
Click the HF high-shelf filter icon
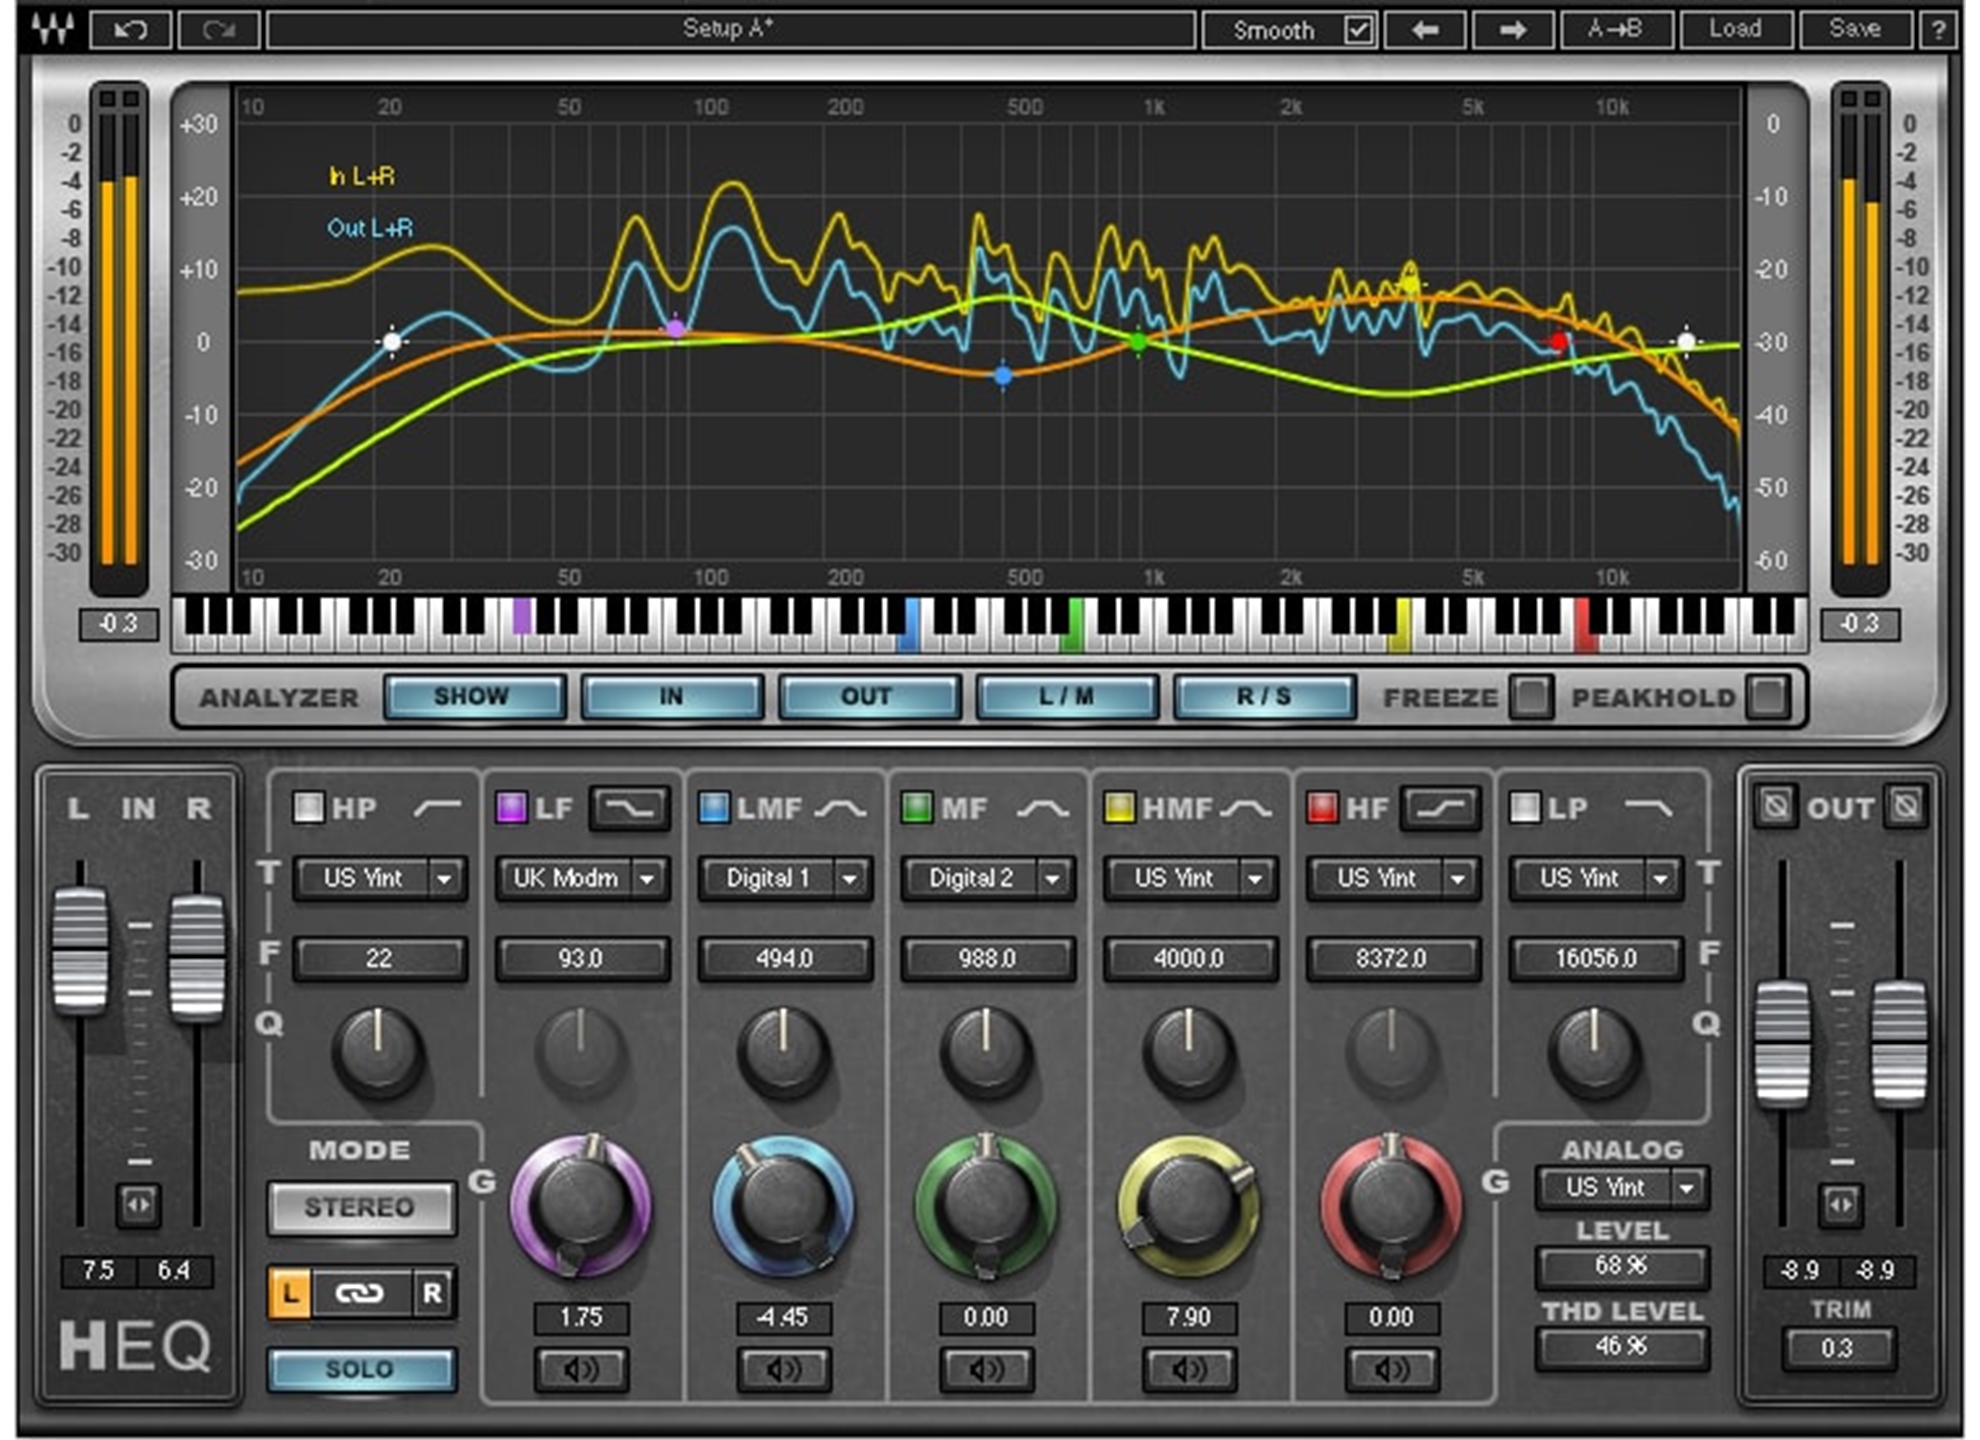1440,810
